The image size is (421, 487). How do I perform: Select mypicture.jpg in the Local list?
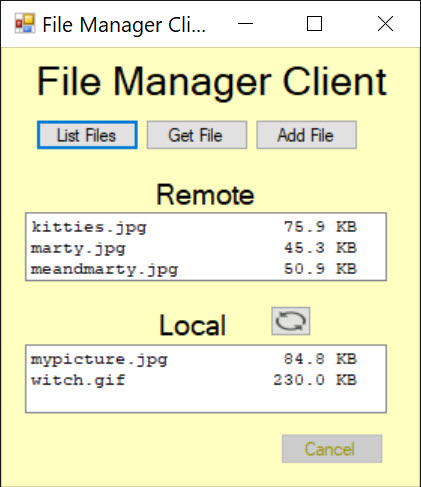click(x=206, y=359)
